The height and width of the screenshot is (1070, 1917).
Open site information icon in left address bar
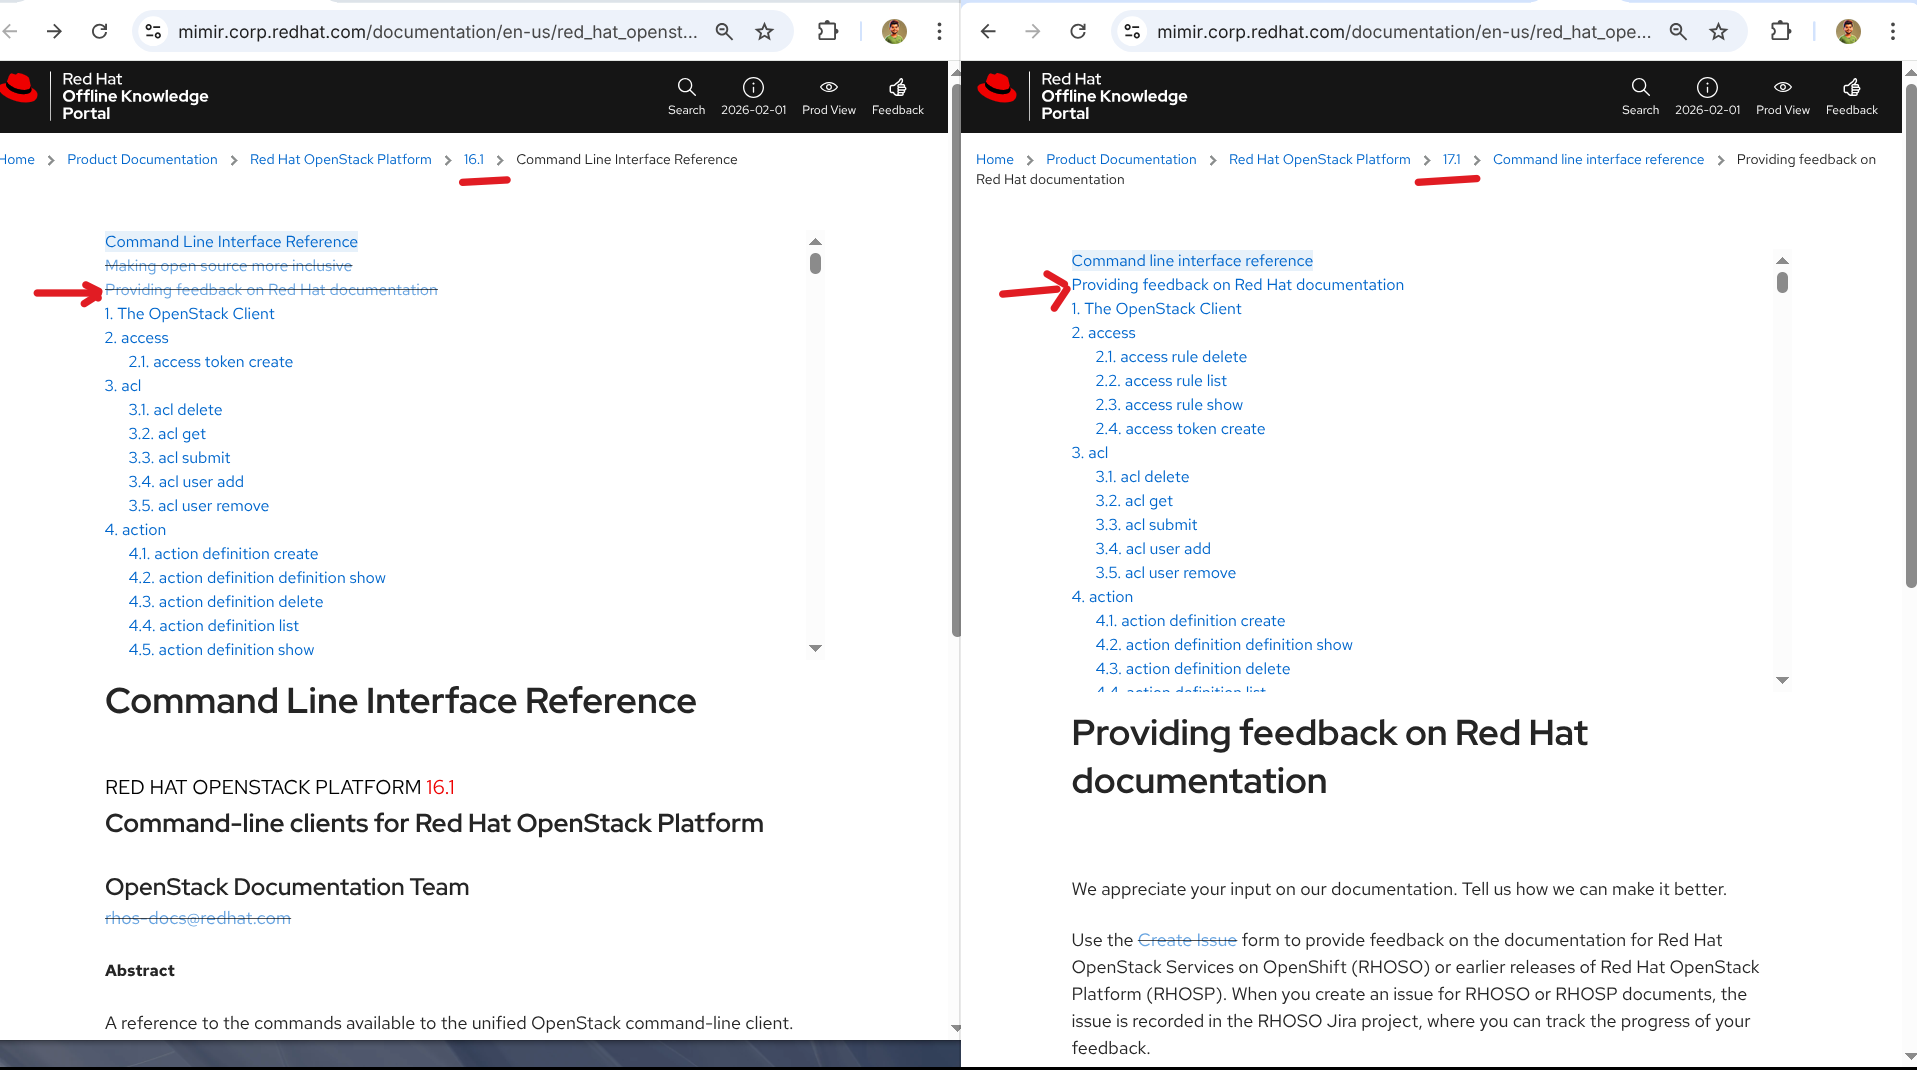point(153,31)
